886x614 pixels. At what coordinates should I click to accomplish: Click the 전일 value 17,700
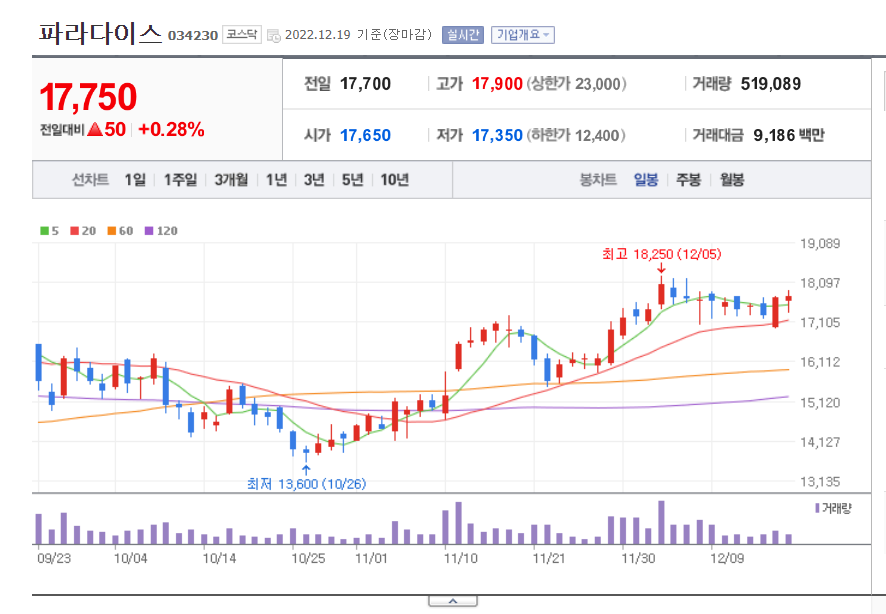point(366,84)
